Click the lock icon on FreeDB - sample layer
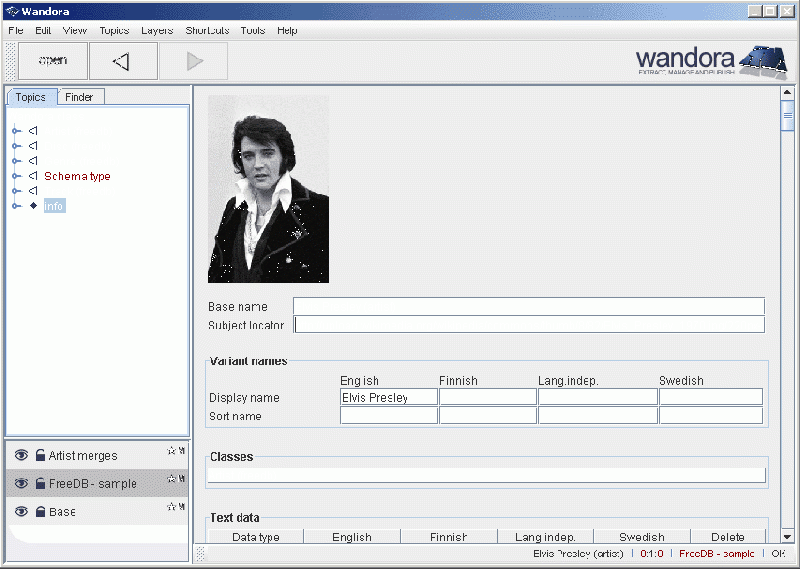Screen dimensions: 800x569 coord(41,484)
